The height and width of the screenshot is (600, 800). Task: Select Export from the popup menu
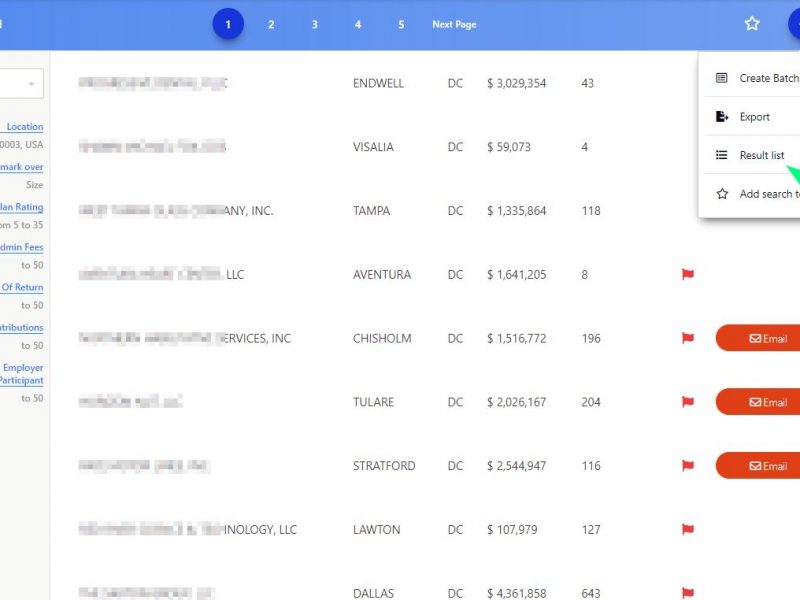[x=754, y=117]
